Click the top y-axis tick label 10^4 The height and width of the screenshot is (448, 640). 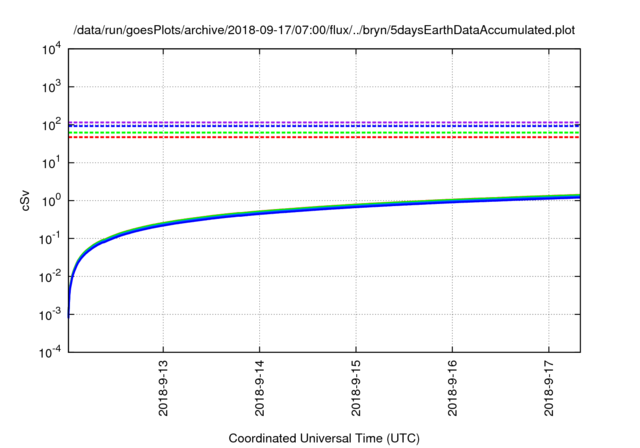pos(50,48)
